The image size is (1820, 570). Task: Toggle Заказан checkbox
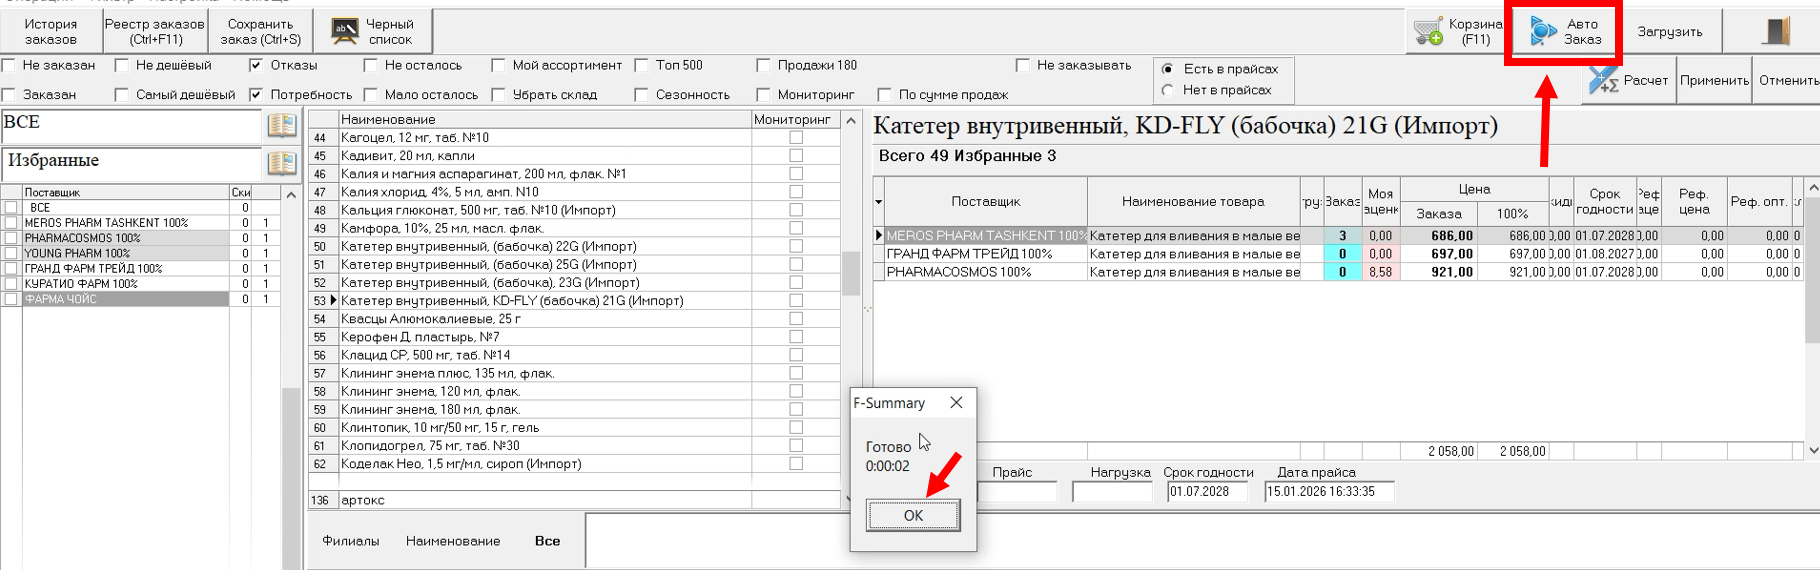tap(9, 94)
